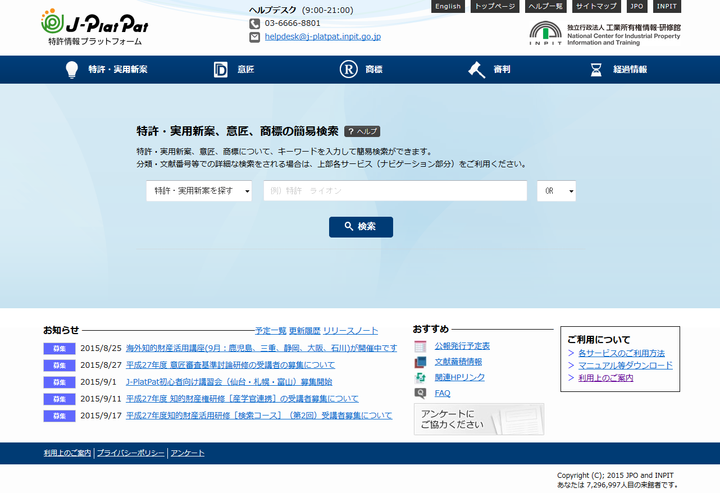Image resolution: width=720 pixels, height=493 pixels.
Task: Open footer アンケート link
Action: 187,453
